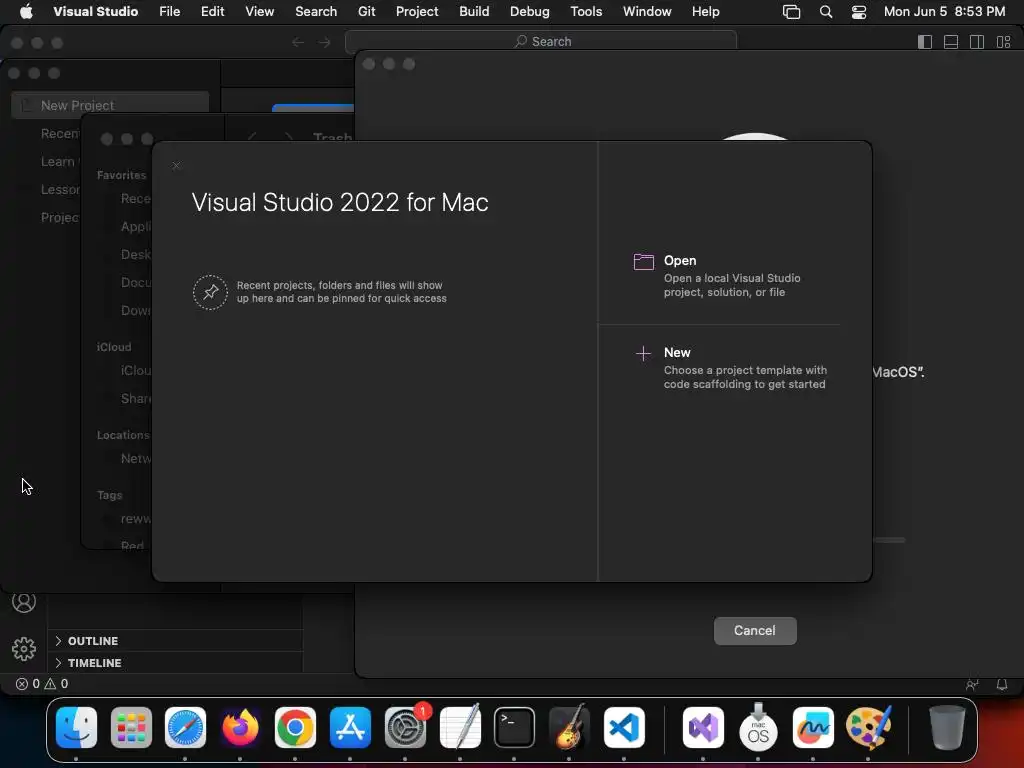
Task: Toggle VS Code primary sidebar layout icon
Action: click(x=925, y=42)
